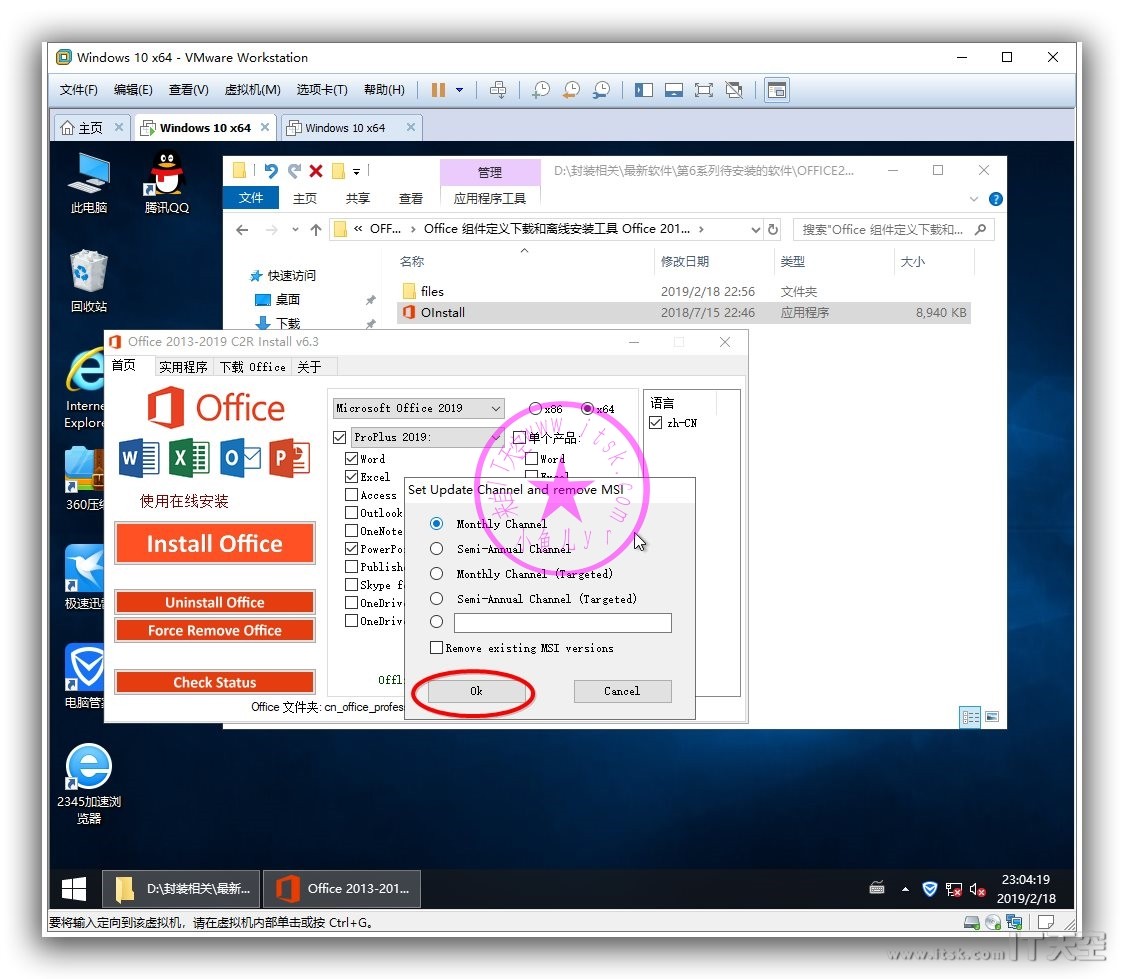Click the Check Status button

(x=214, y=682)
